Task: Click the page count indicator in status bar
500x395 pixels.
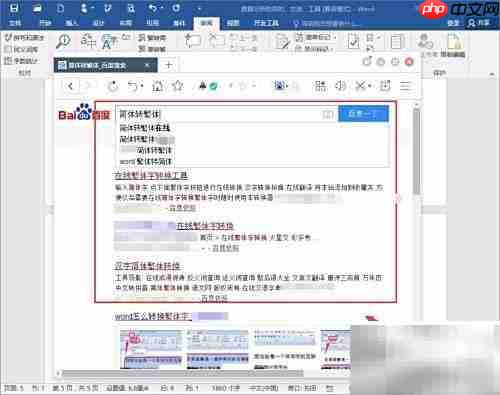Action: tap(76, 388)
